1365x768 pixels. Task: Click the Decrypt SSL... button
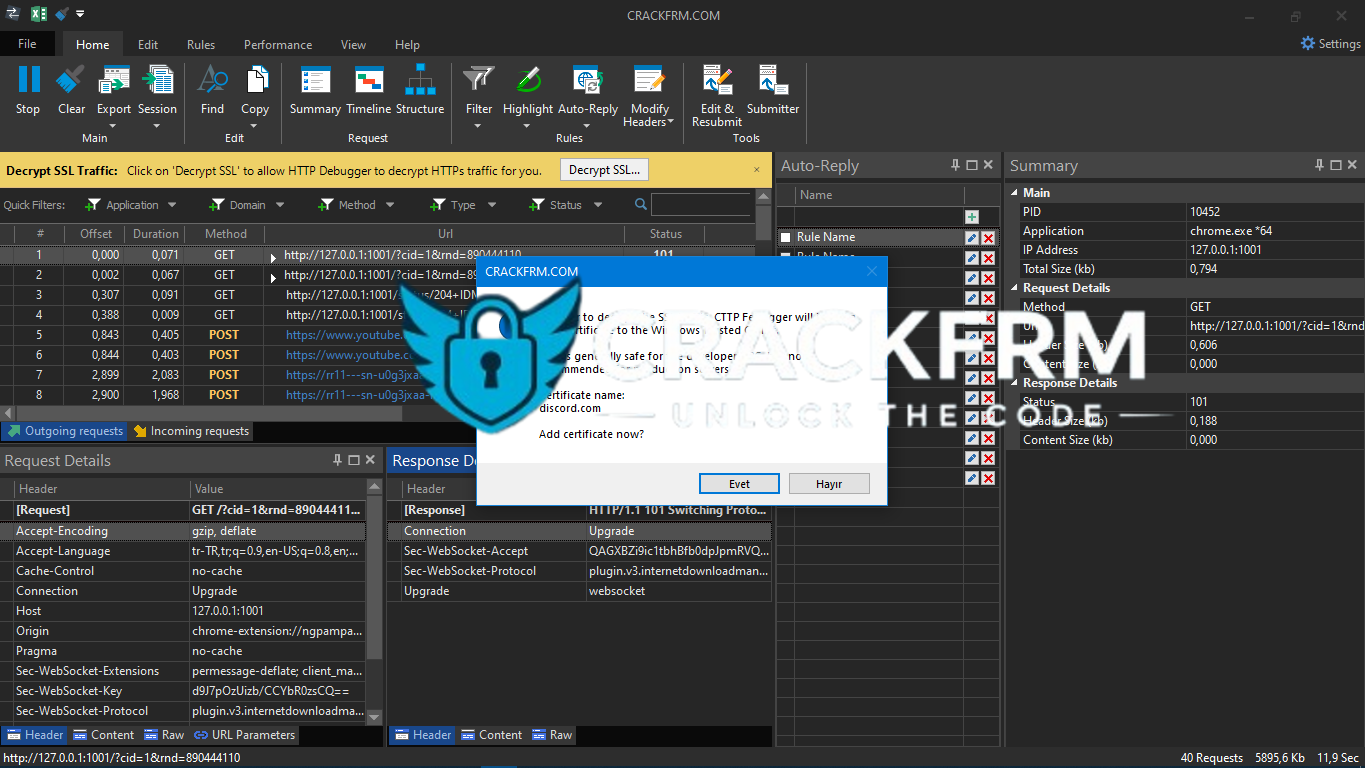pos(604,170)
